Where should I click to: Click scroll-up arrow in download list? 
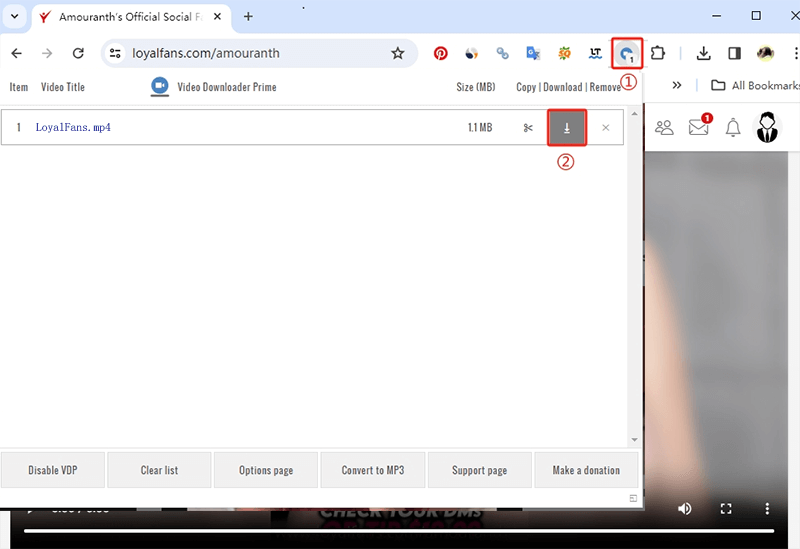coord(634,113)
